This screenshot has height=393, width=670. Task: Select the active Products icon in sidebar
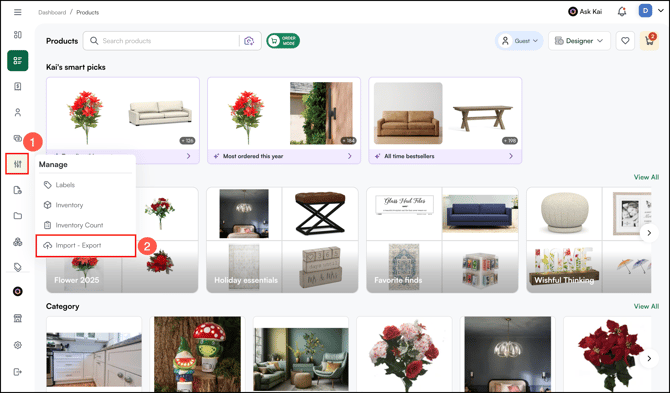point(18,61)
